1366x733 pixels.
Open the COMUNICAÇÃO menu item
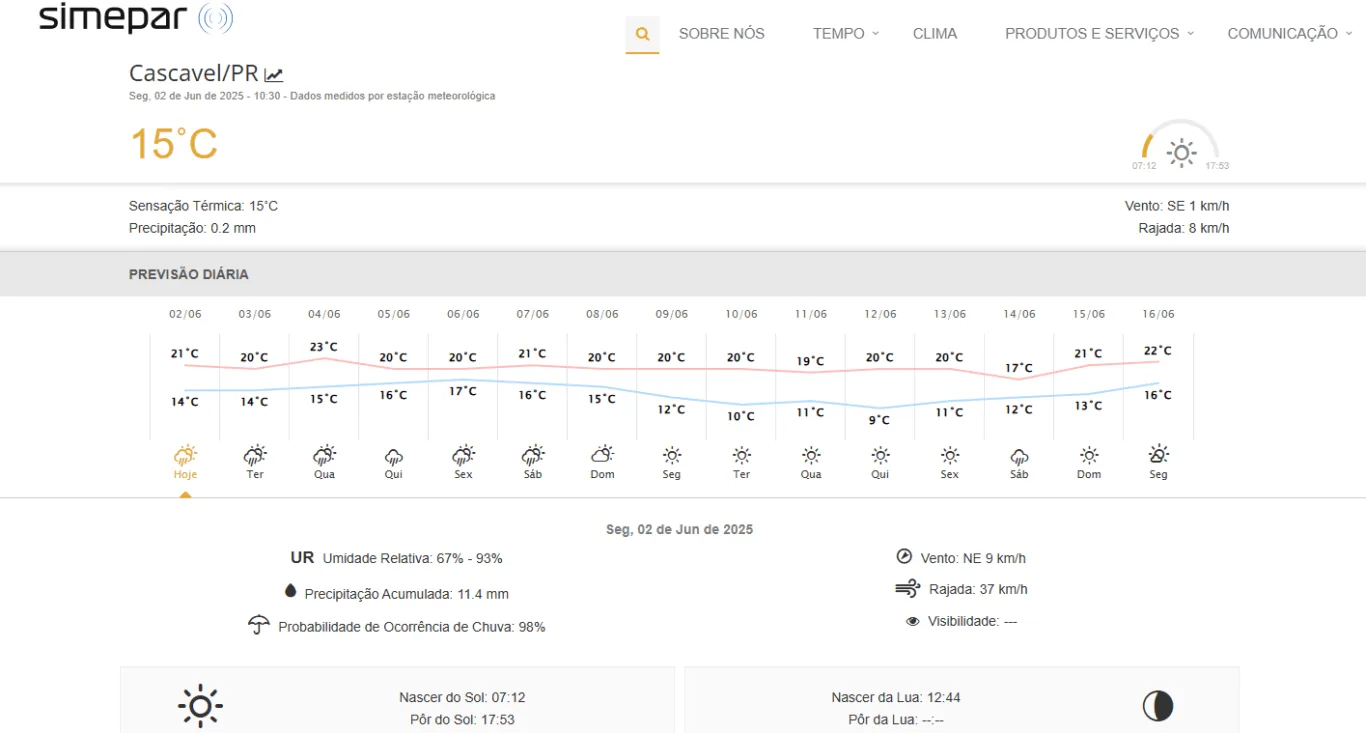click(x=1282, y=34)
